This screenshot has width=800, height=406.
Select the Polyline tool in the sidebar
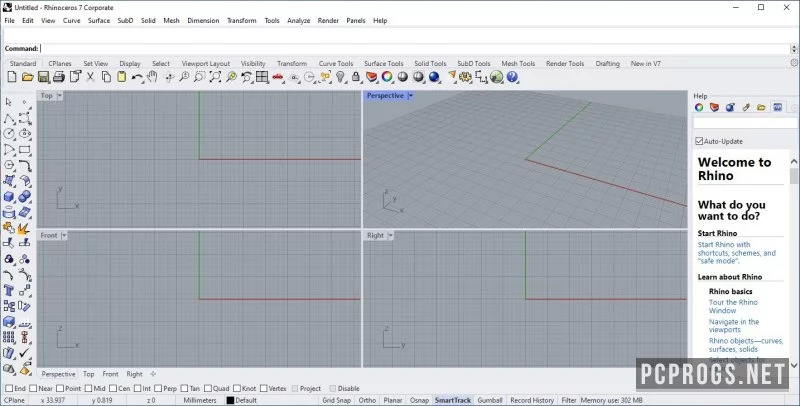[9, 118]
